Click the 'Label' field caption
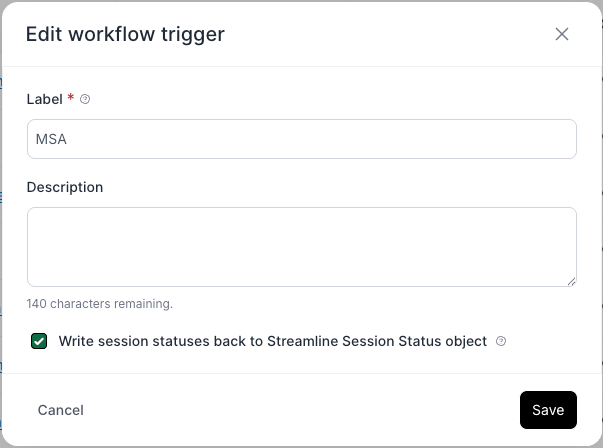Screen dimensions: 603x448 click(44, 99)
